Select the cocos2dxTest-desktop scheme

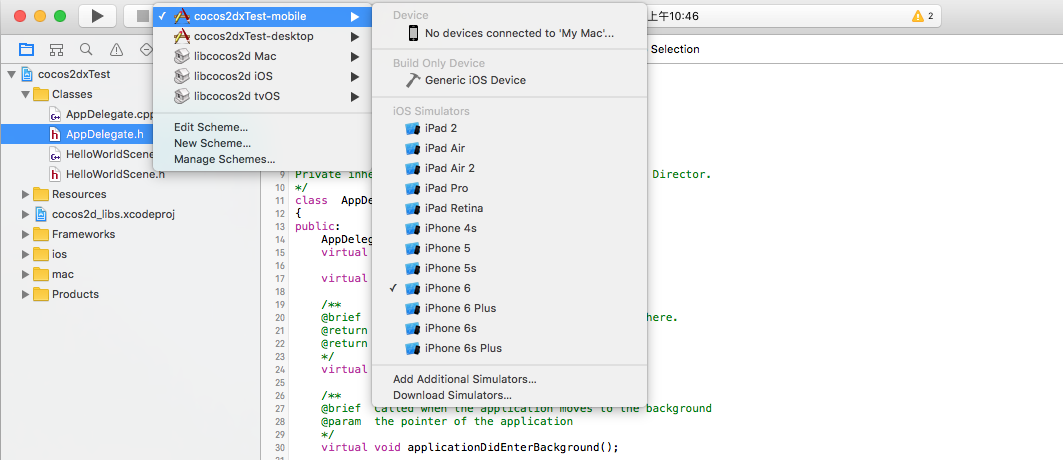tap(262, 36)
